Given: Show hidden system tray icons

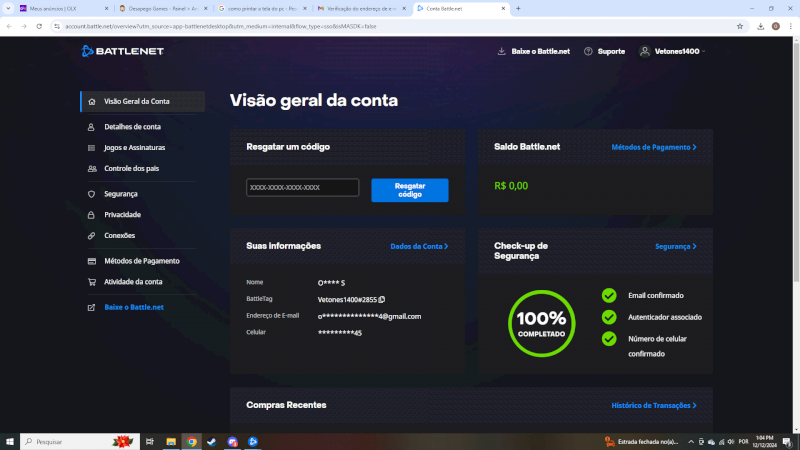Looking at the screenshot, I should 691,442.
